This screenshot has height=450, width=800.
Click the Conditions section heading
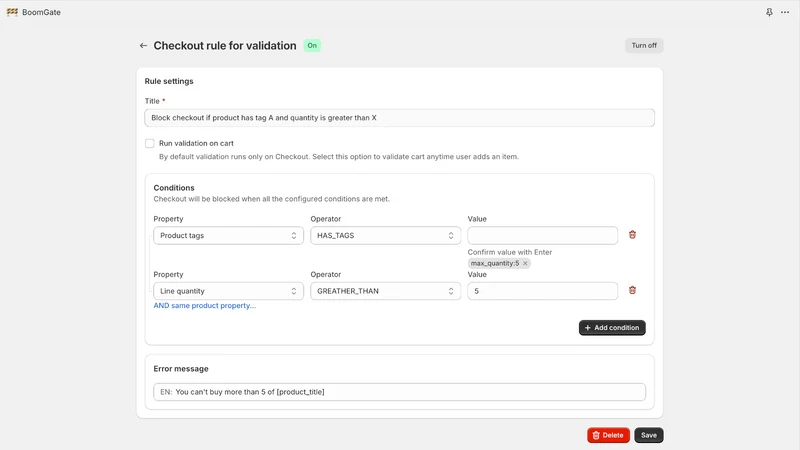[174, 188]
